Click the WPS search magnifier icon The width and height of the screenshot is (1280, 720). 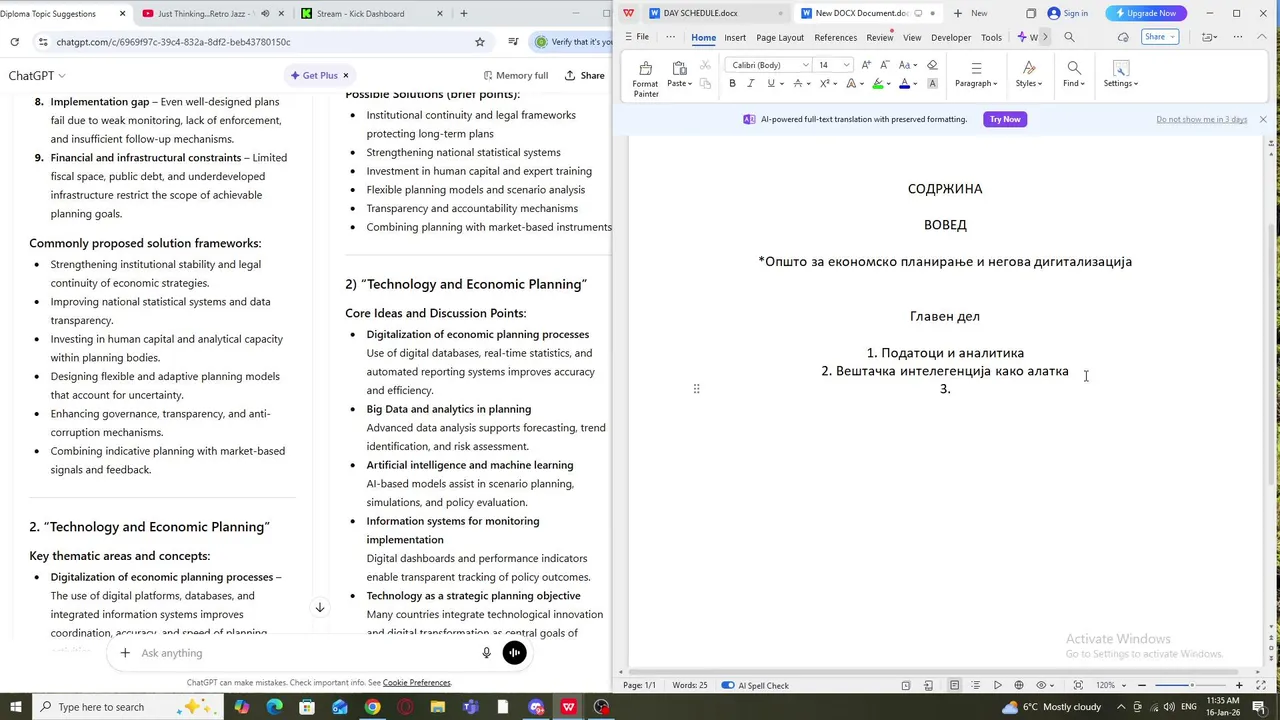click(x=1069, y=37)
